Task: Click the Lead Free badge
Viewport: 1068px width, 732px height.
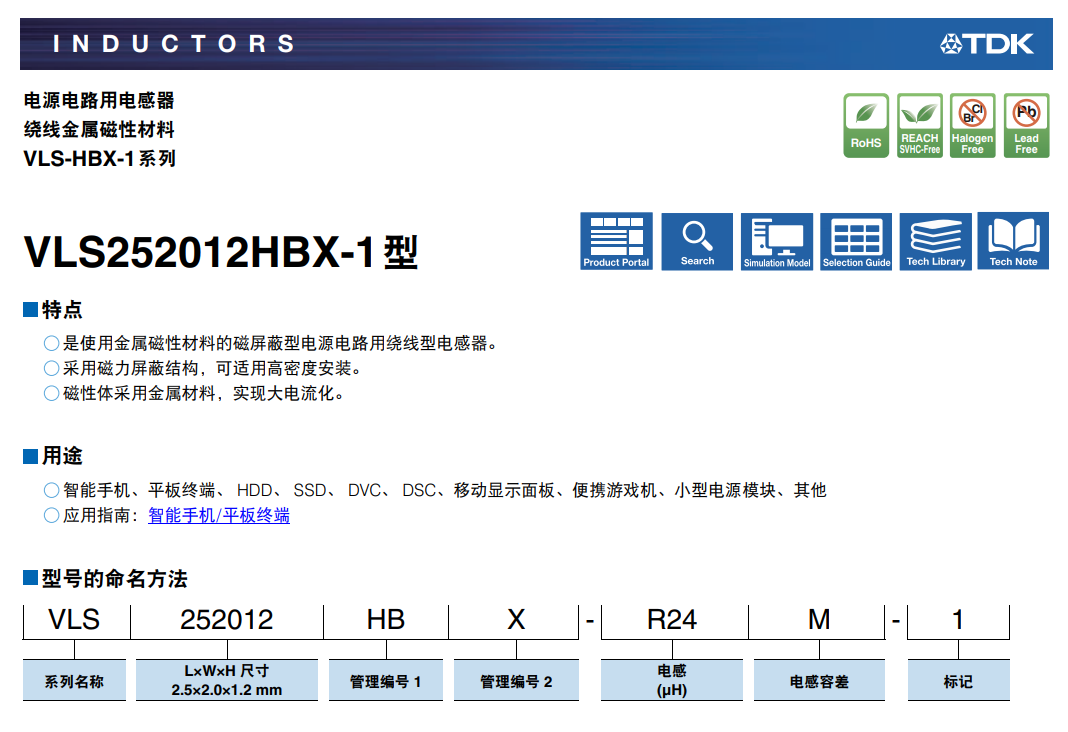Action: (1026, 126)
